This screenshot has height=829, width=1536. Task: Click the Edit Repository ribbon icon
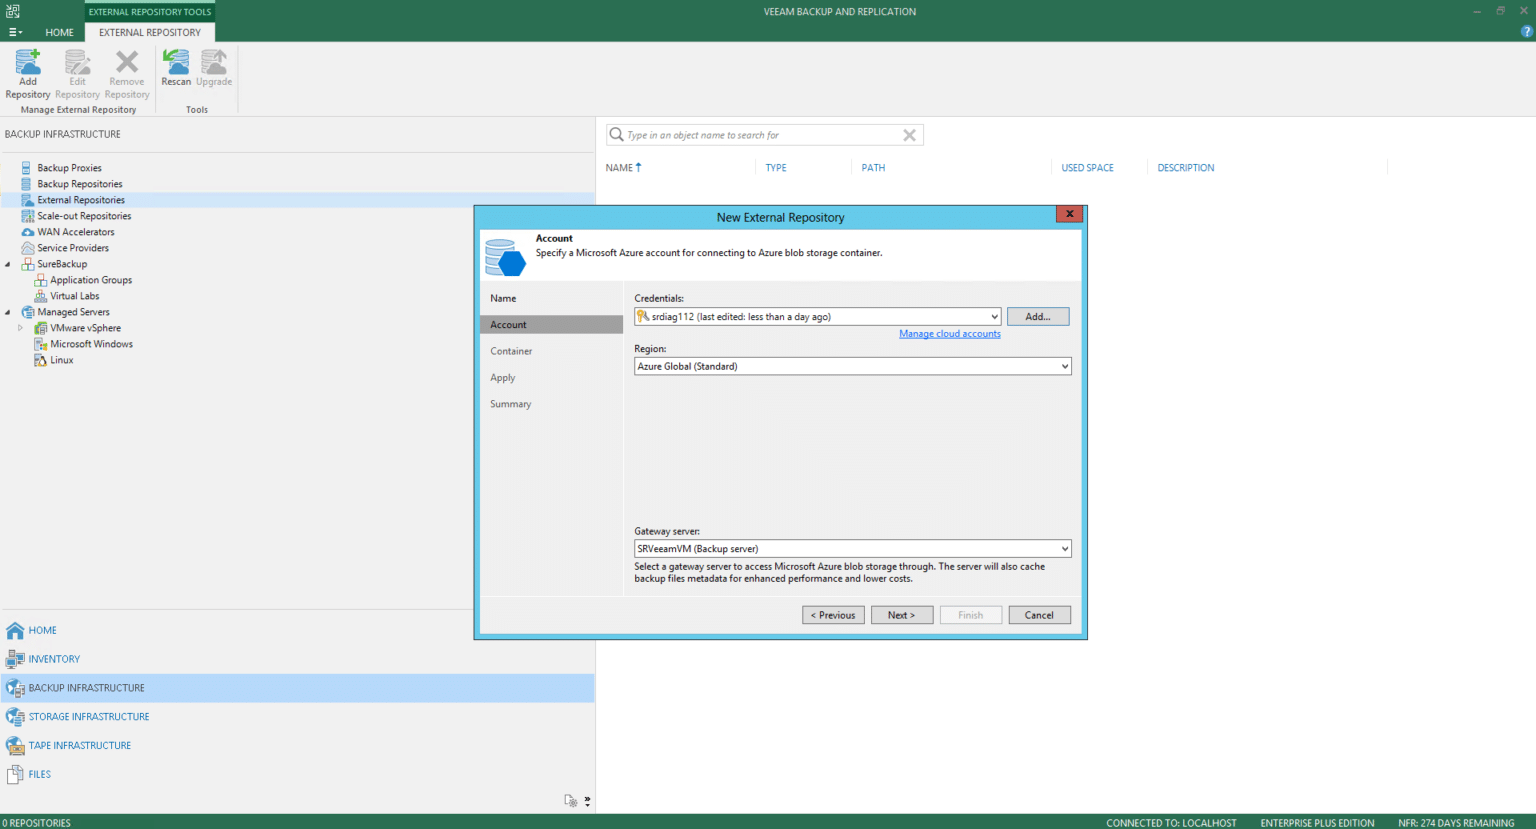[x=77, y=74]
